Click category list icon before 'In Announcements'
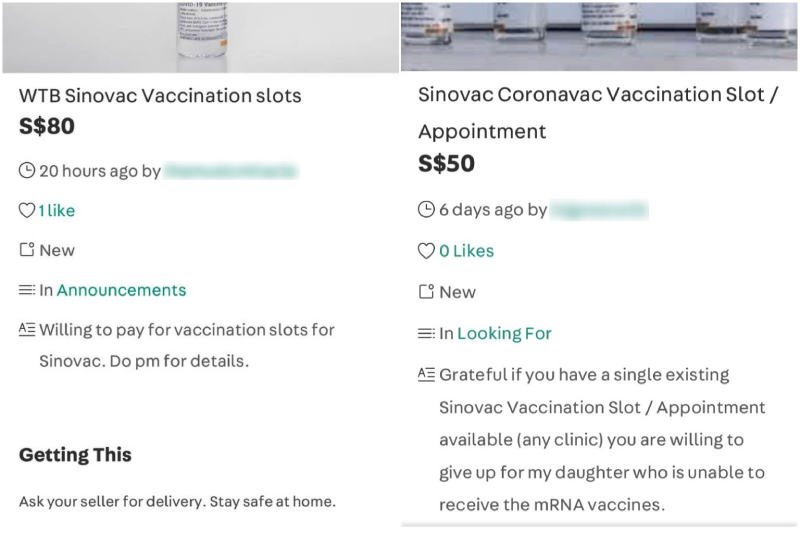 27,290
